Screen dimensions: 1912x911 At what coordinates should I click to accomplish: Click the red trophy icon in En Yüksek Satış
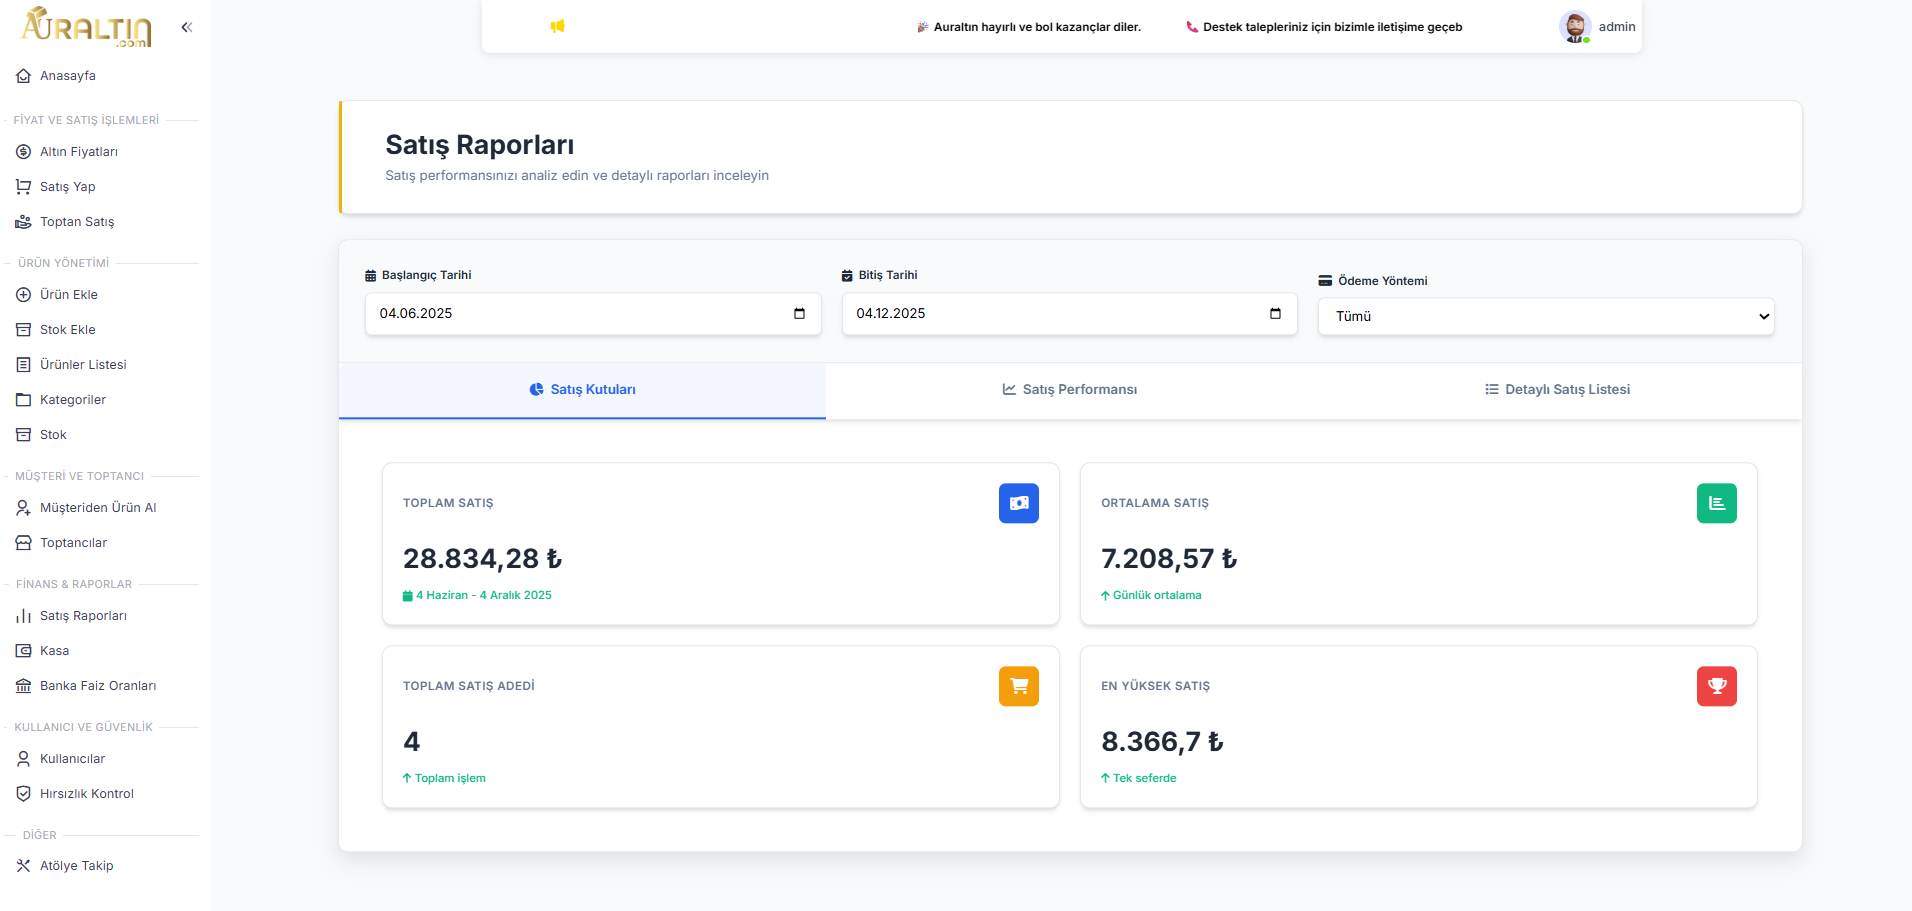pyautogui.click(x=1716, y=686)
